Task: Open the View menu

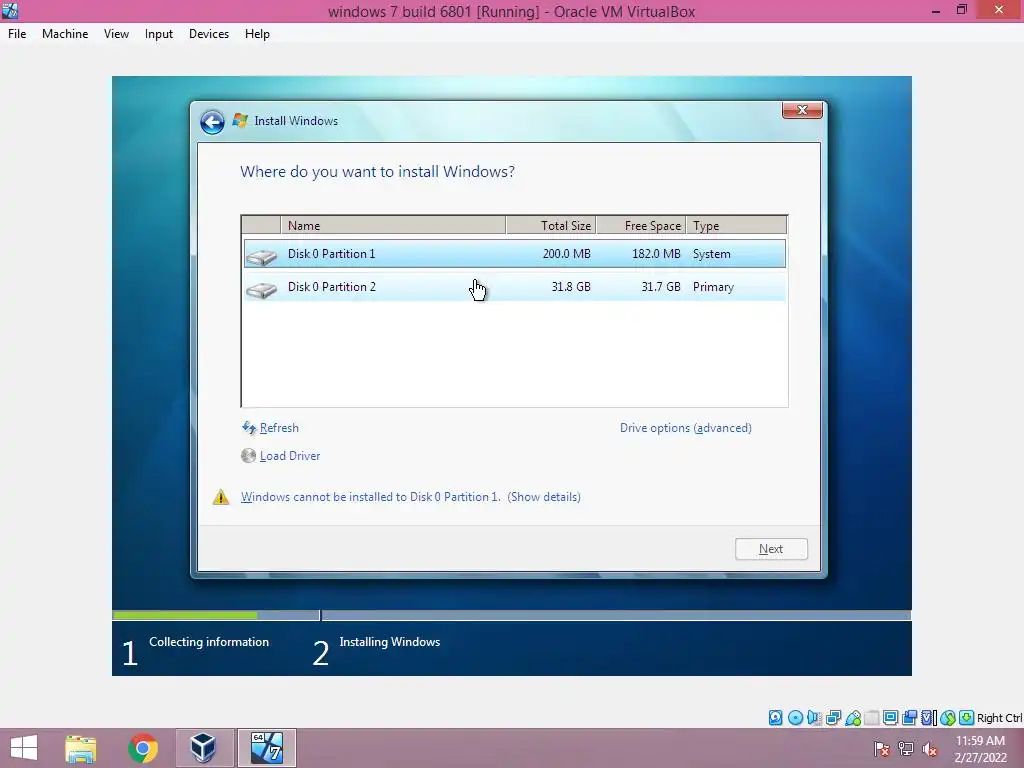Action: pos(116,34)
